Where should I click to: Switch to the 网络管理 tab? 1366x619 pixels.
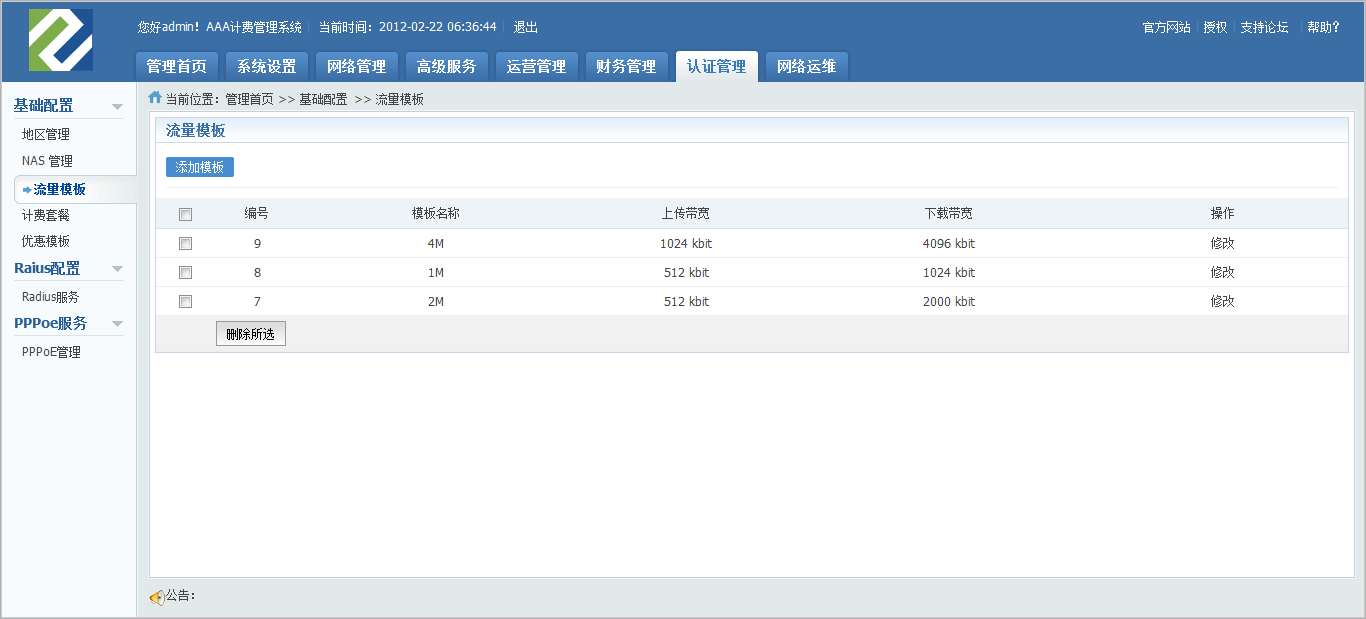tap(356, 66)
